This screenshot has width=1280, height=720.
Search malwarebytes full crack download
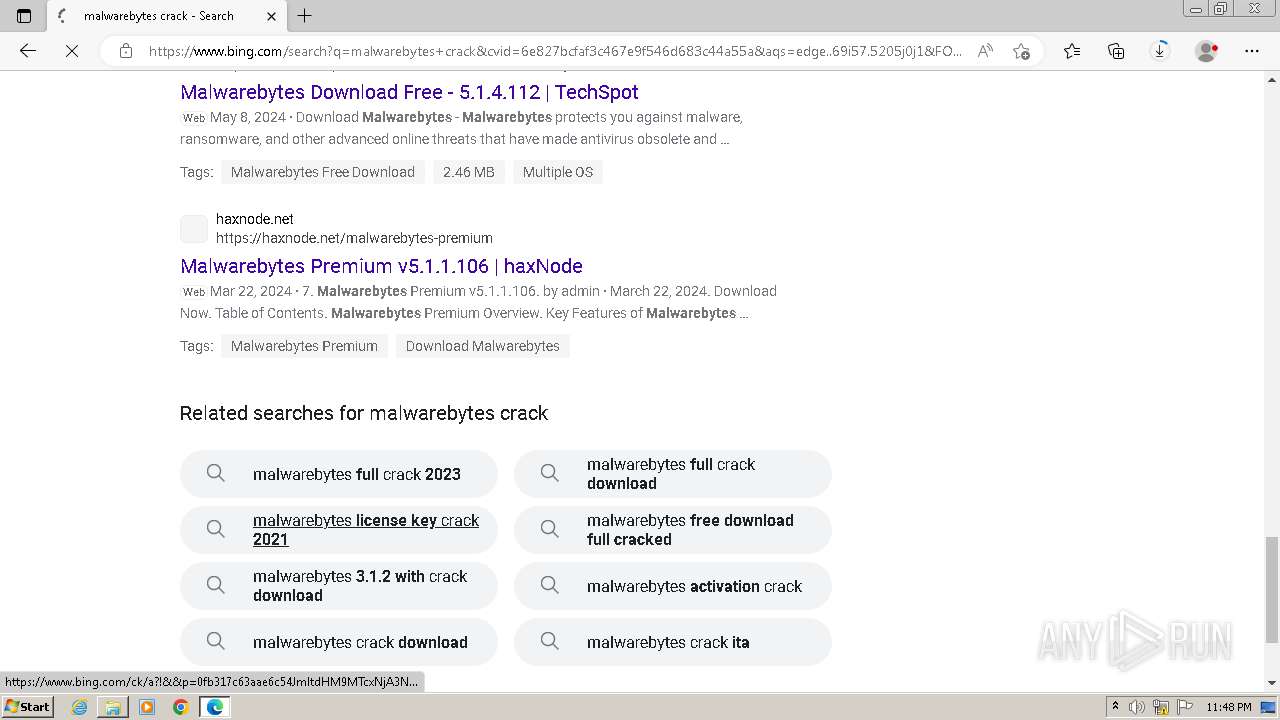673,474
